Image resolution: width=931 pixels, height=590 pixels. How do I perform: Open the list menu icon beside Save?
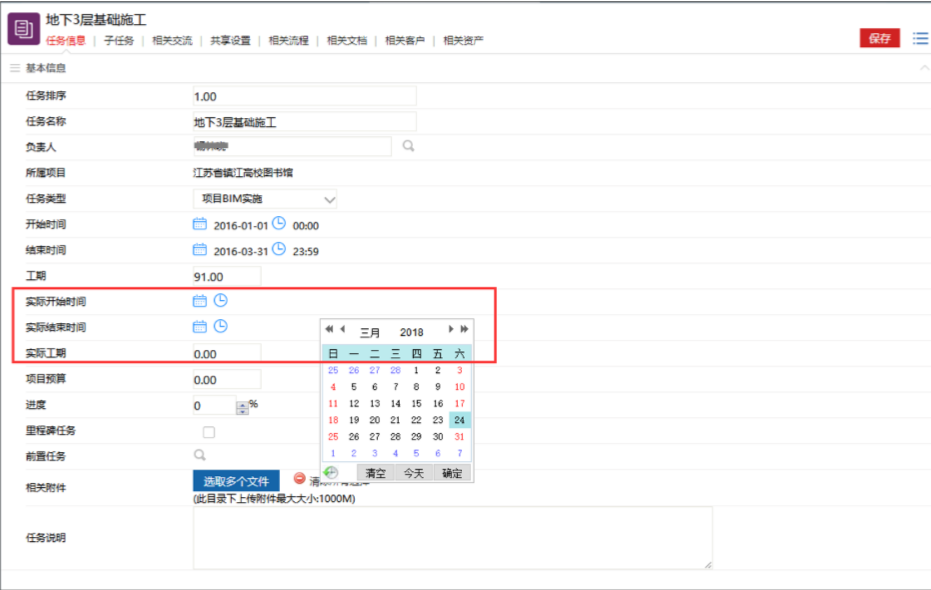(920, 39)
